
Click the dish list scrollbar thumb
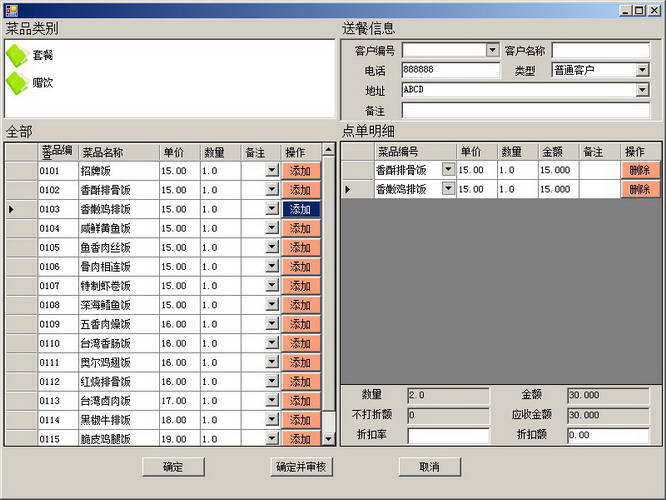click(328, 283)
